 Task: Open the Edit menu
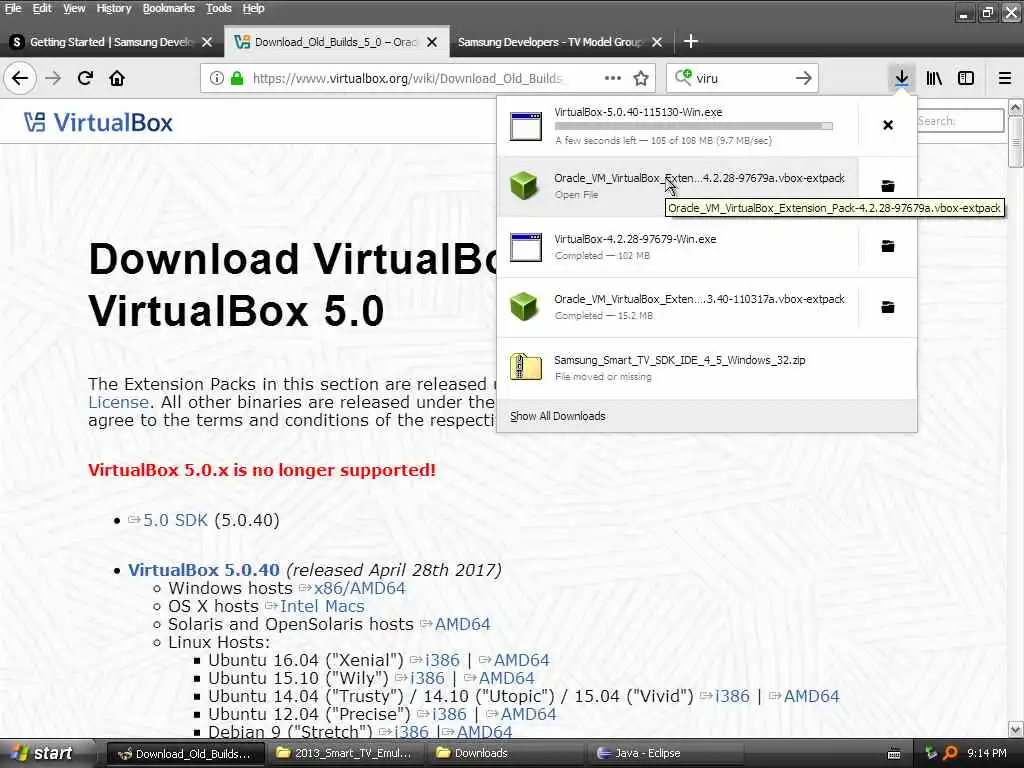pyautogui.click(x=42, y=8)
